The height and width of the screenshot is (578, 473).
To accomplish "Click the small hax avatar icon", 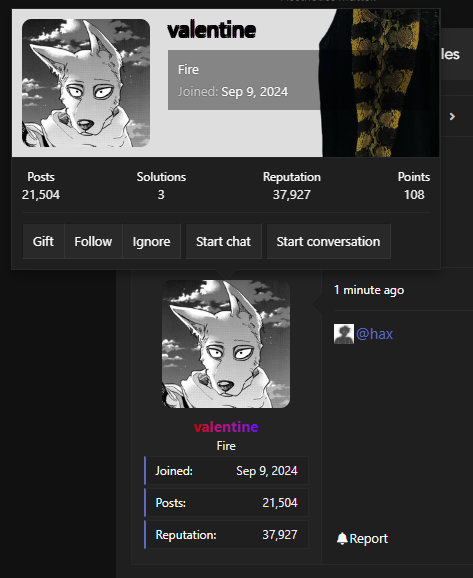I will (344, 334).
